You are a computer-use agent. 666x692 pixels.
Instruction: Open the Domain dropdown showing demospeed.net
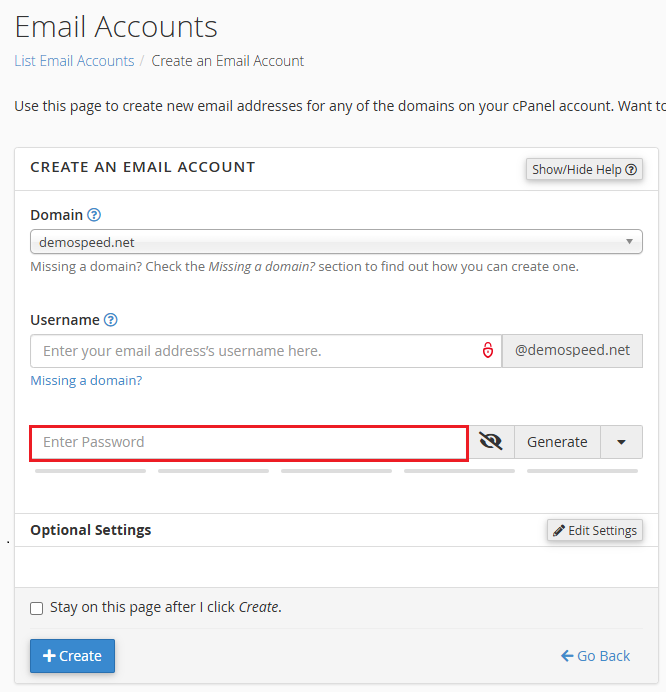(336, 242)
